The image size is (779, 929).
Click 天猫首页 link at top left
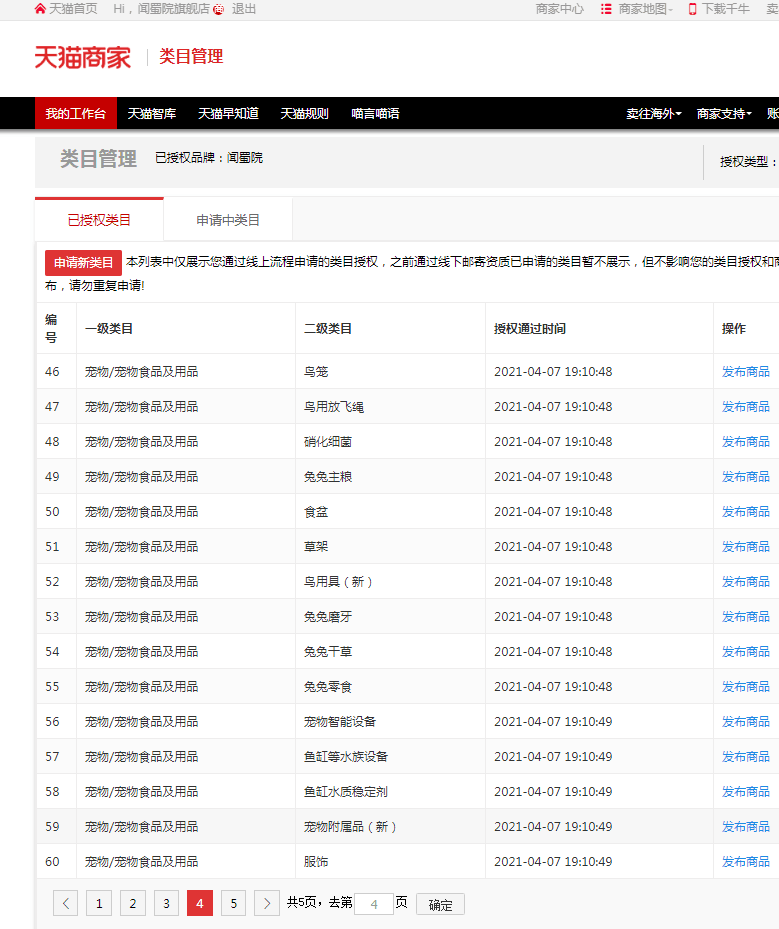[x=73, y=9]
